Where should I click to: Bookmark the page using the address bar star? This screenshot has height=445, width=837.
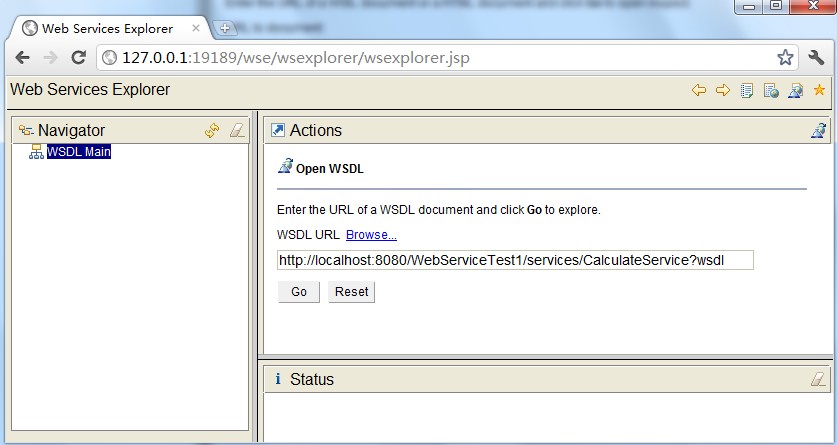[785, 57]
